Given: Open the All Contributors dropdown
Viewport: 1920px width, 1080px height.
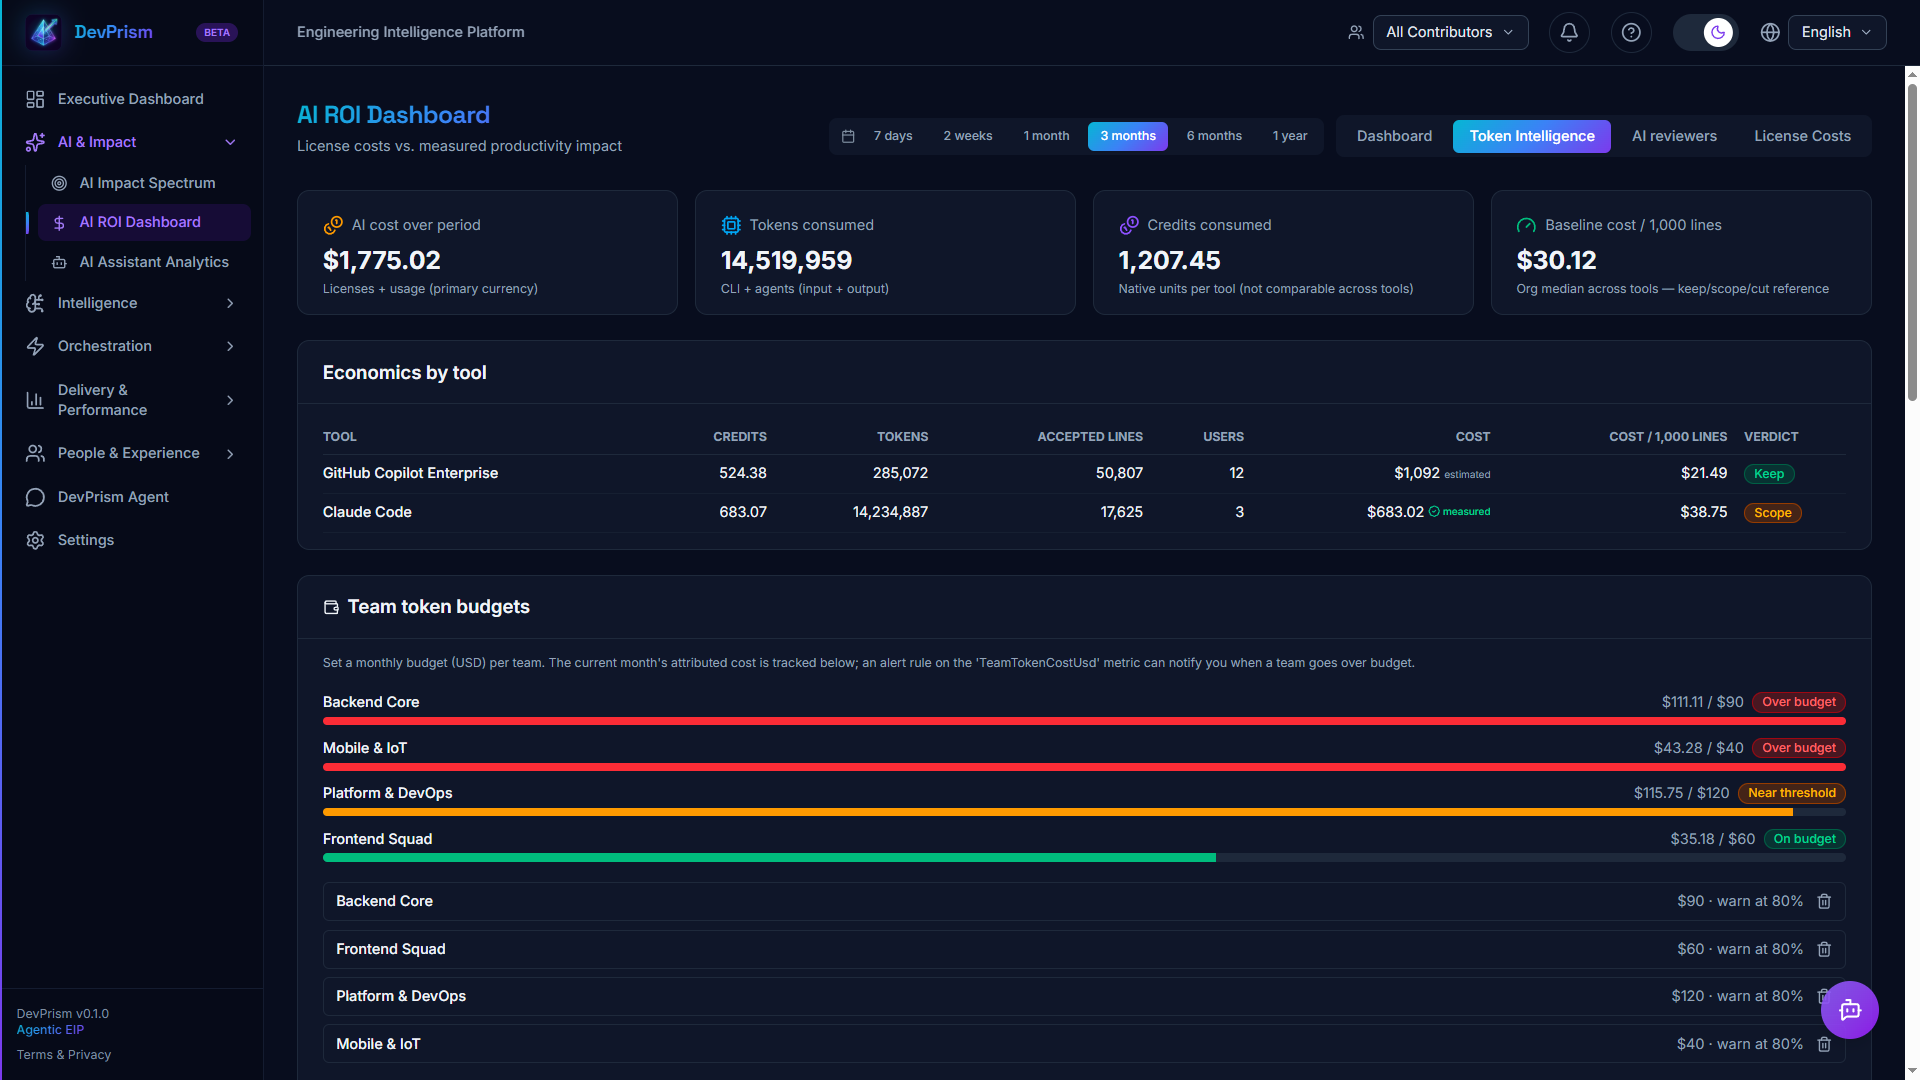Looking at the screenshot, I should [x=1450, y=32].
